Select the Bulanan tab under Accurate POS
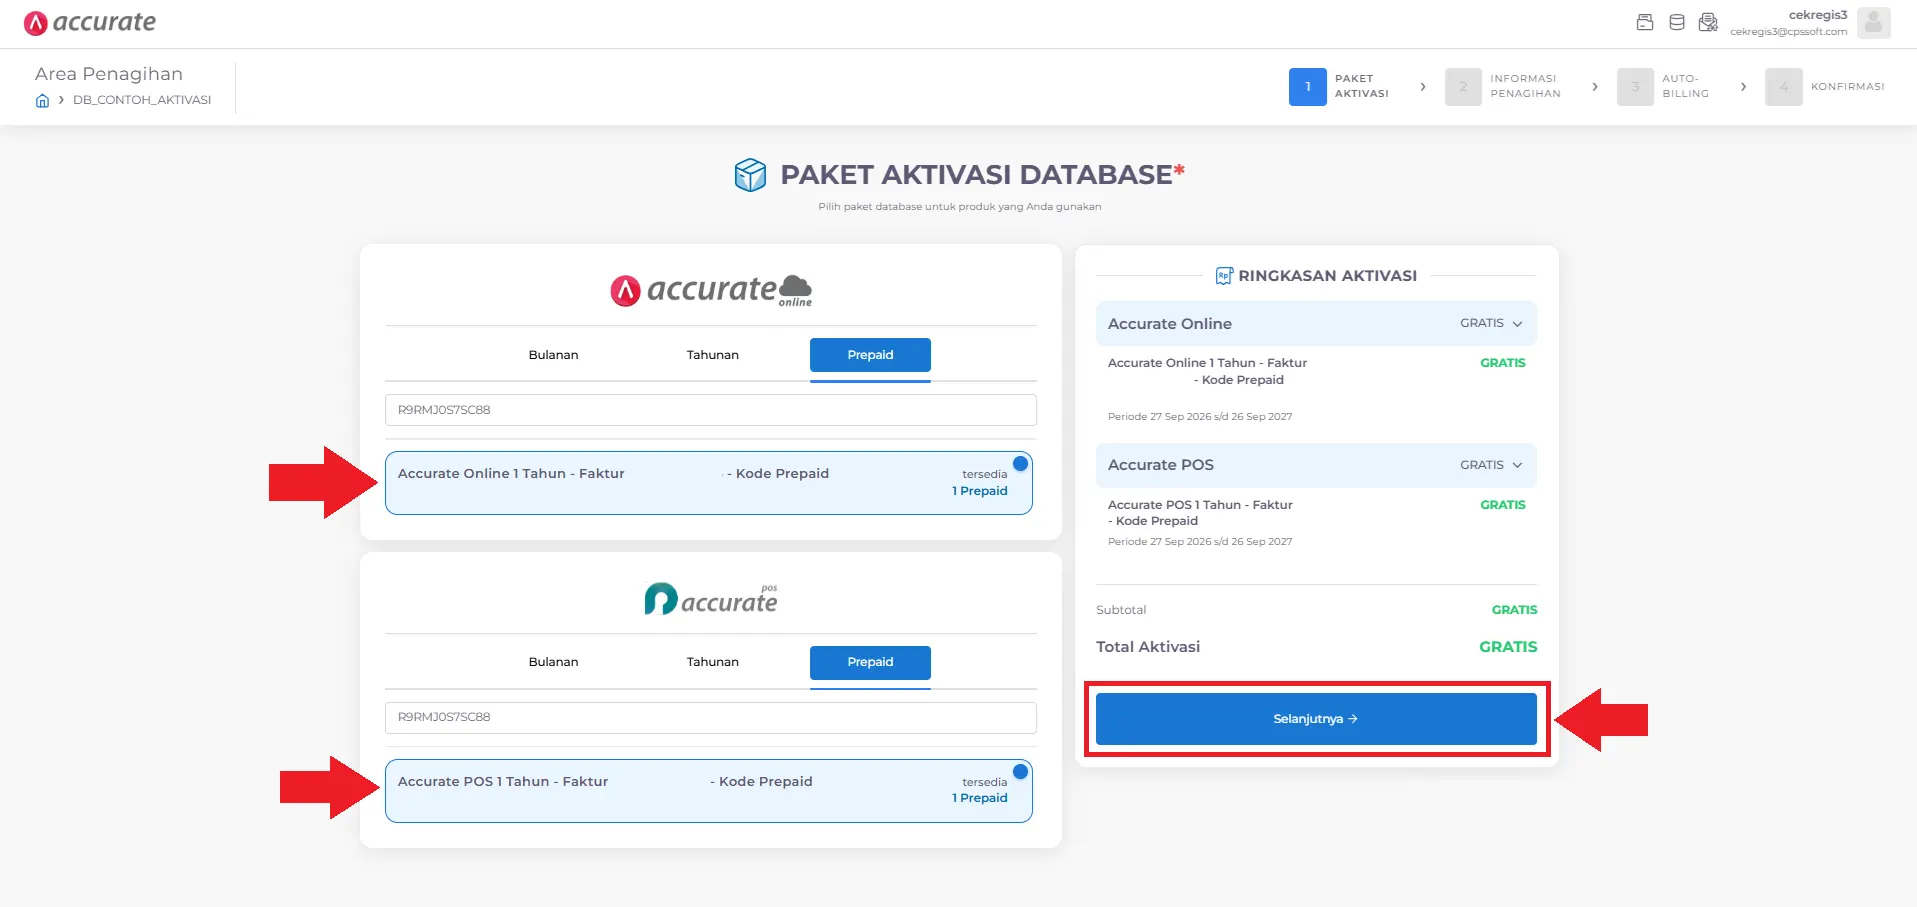 click(553, 662)
